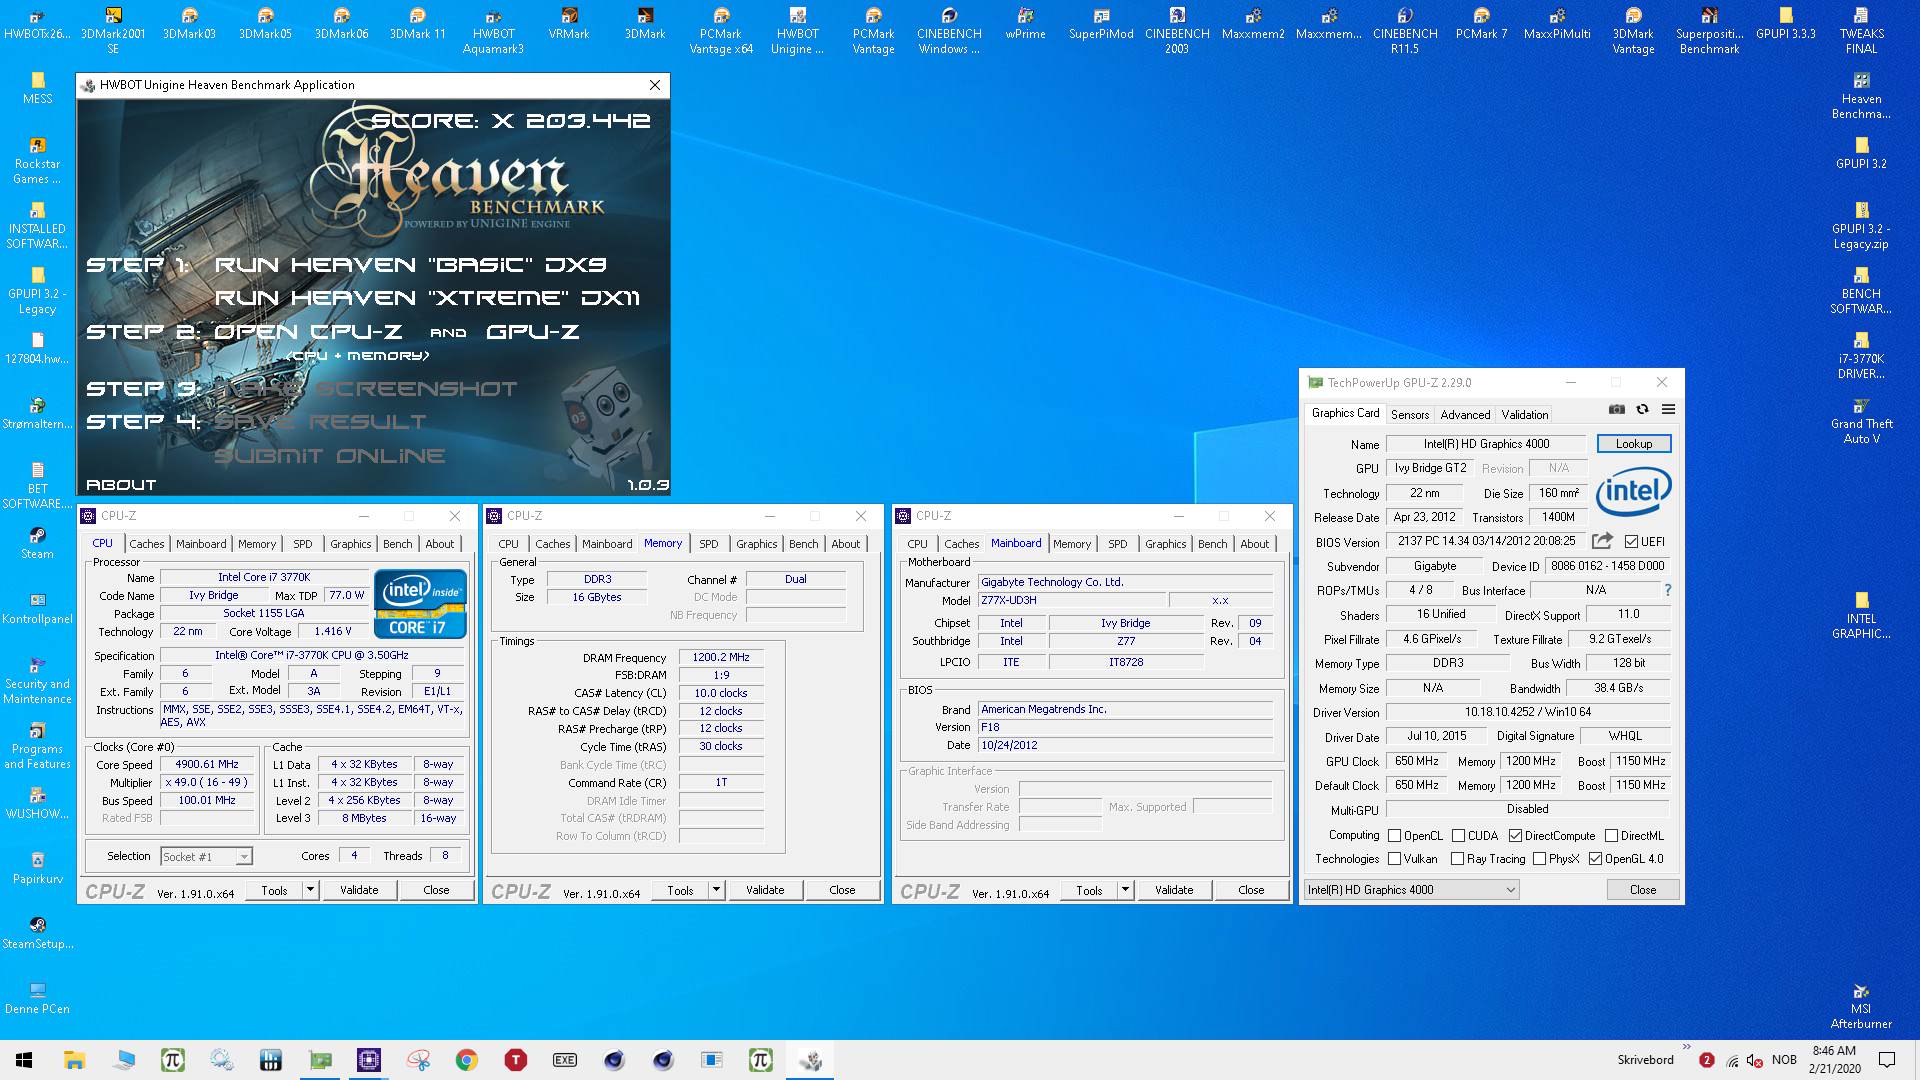Toggle the OpenGL 4.0 checkbox

click(1595, 859)
